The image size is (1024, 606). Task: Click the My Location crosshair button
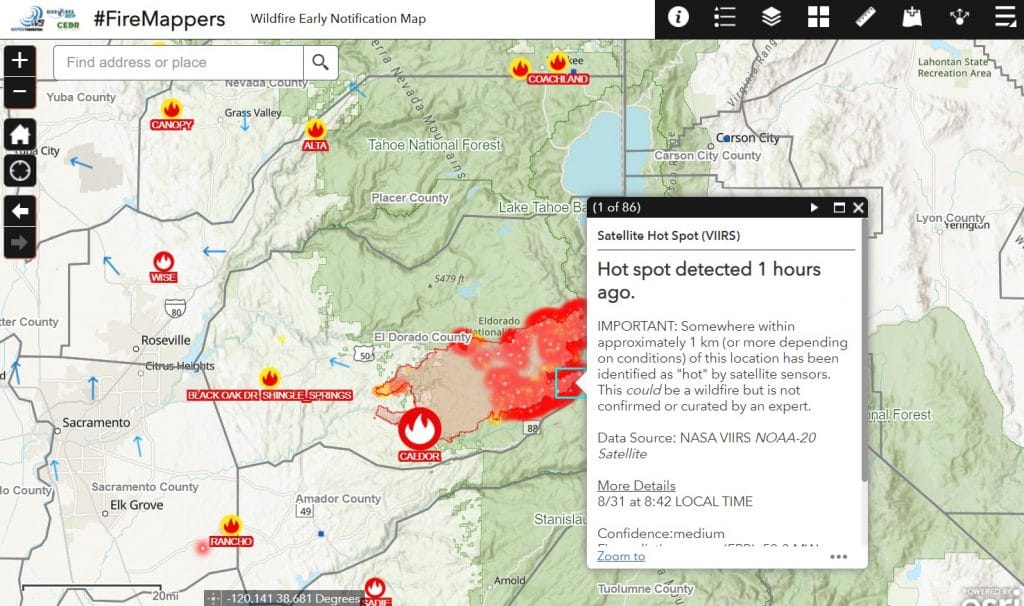19,170
